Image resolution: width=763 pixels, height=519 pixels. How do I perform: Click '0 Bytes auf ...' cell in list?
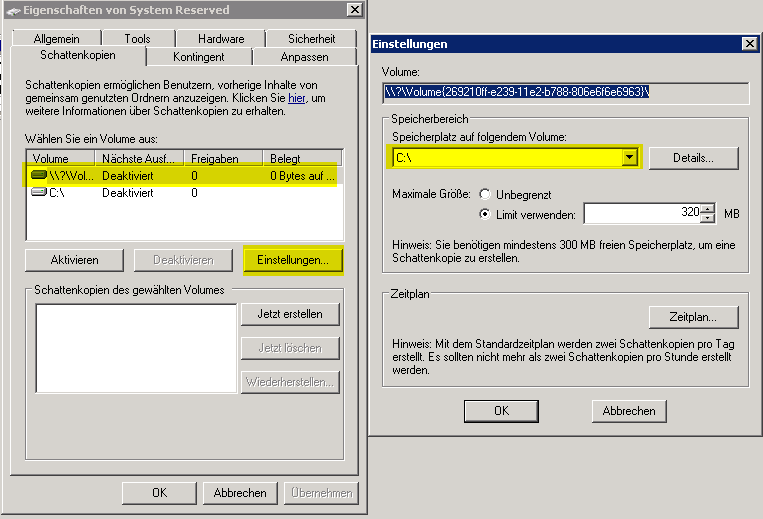point(302,176)
